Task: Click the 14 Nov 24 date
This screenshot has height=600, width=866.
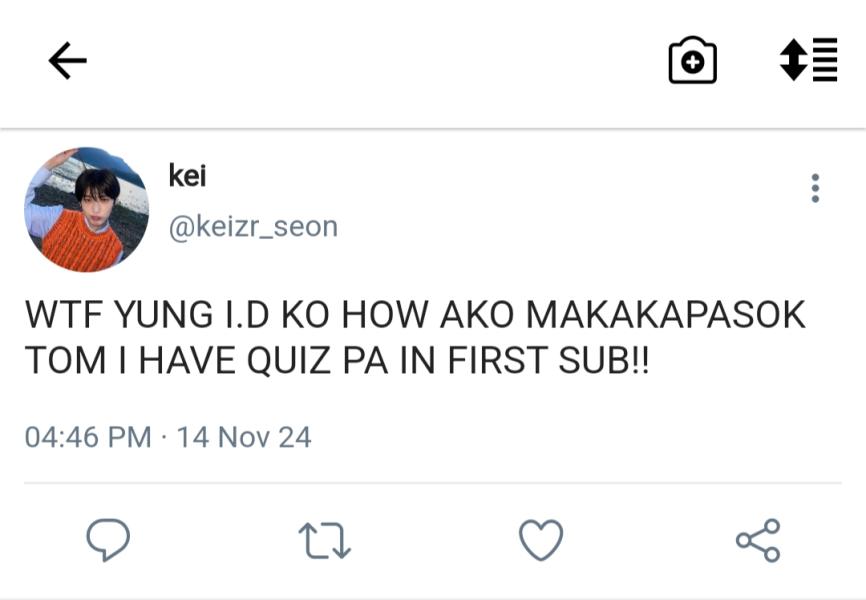Action: click(x=244, y=437)
